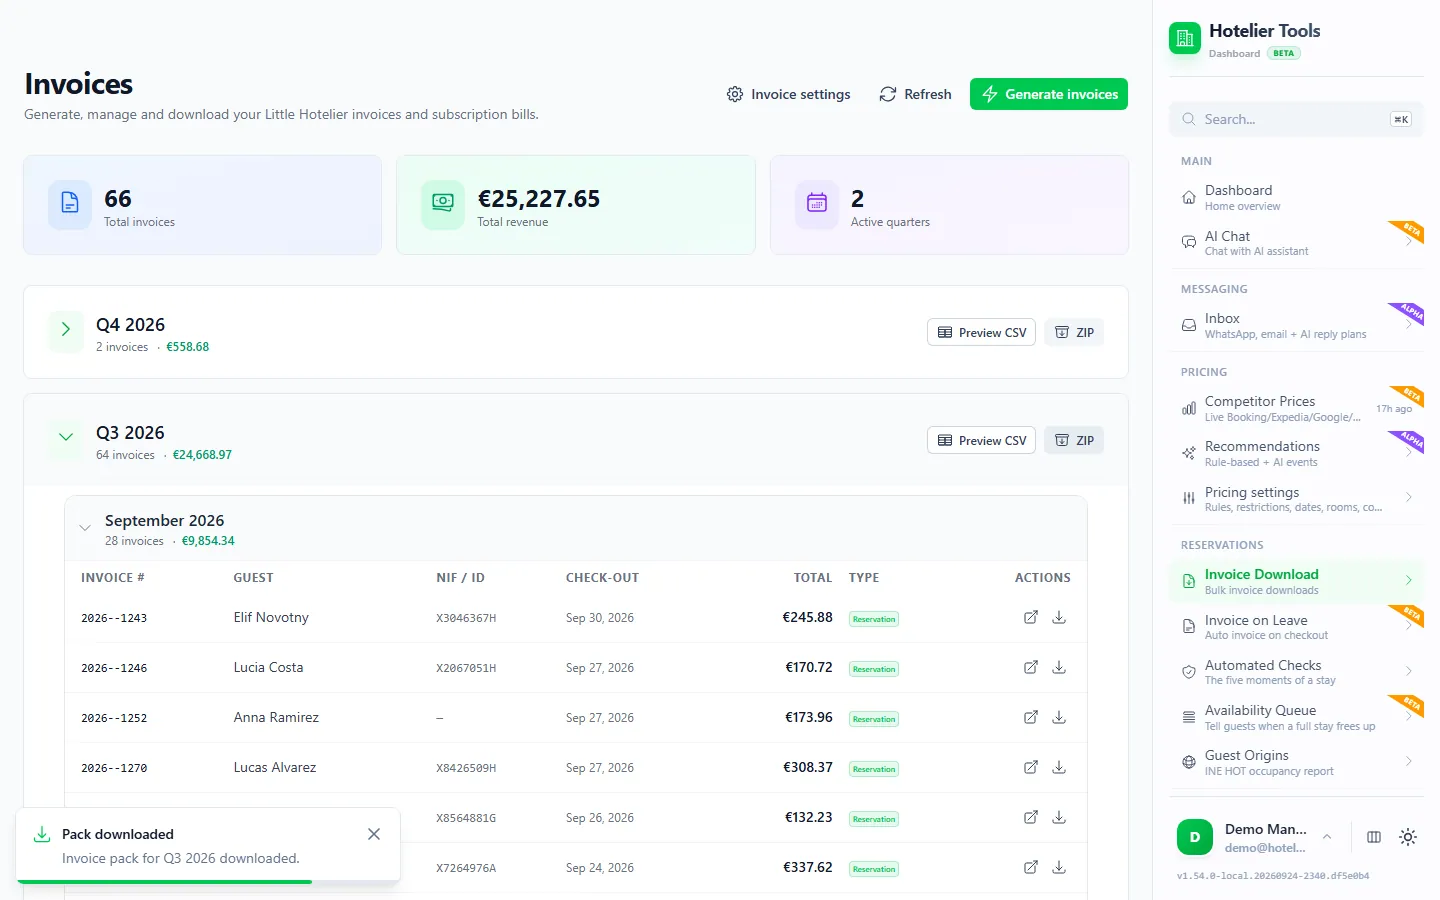Preview CSV for Q4 2026
The width and height of the screenshot is (1440, 900).
[981, 332]
